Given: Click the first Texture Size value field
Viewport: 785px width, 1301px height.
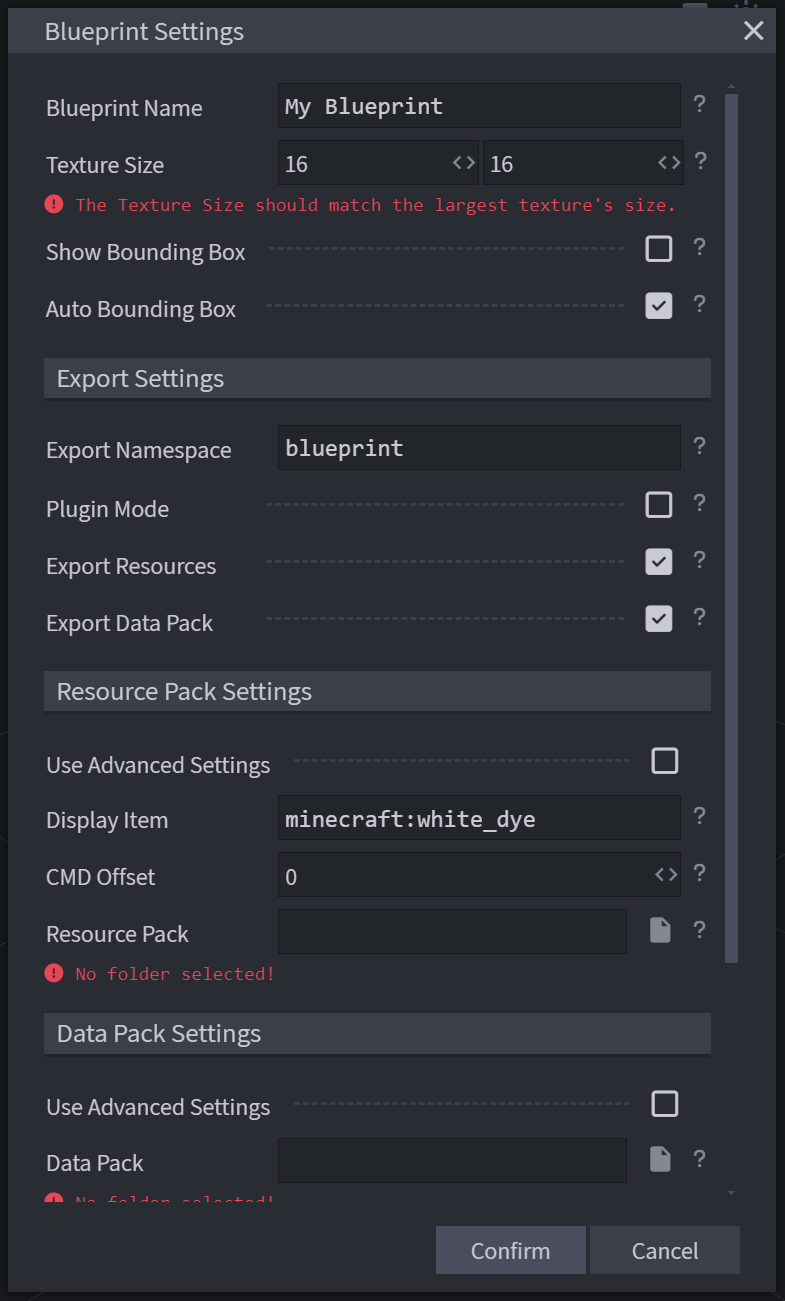Looking at the screenshot, I should click(378, 163).
